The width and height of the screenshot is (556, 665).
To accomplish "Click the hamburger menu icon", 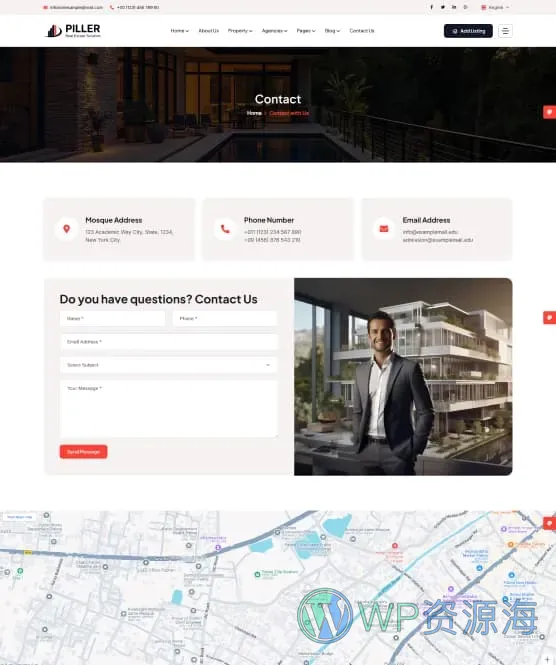I will (505, 31).
